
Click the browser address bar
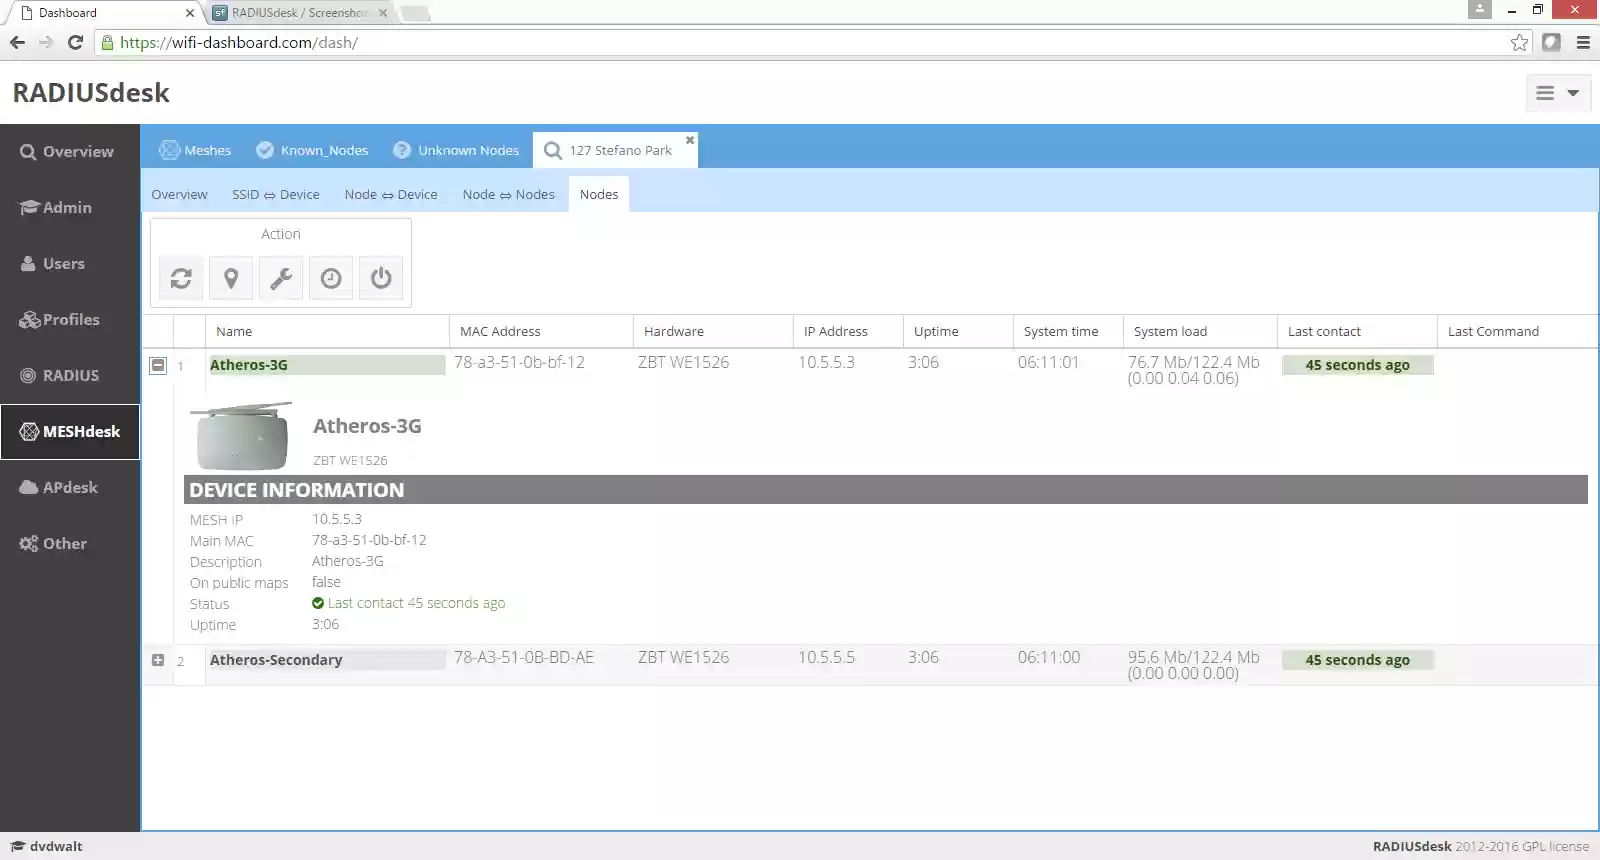tap(800, 42)
